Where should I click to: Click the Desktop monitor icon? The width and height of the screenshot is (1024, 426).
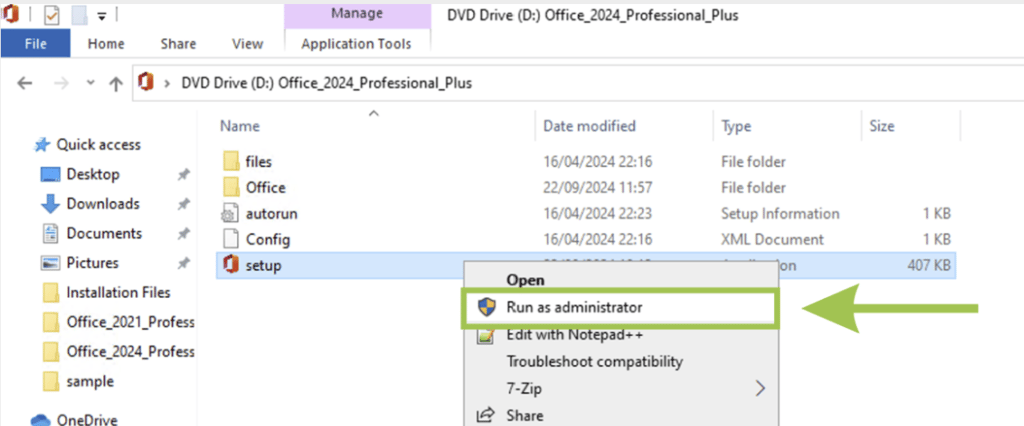point(51,174)
